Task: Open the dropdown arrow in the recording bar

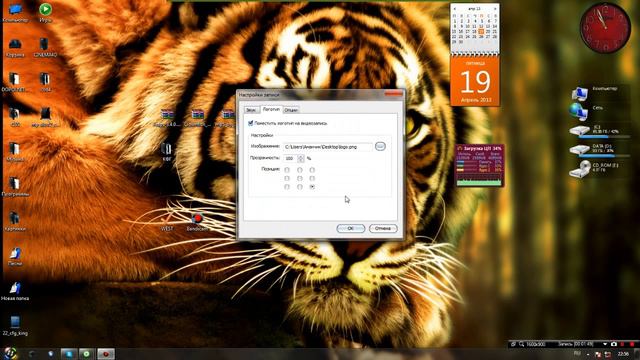Action: [x=605, y=344]
